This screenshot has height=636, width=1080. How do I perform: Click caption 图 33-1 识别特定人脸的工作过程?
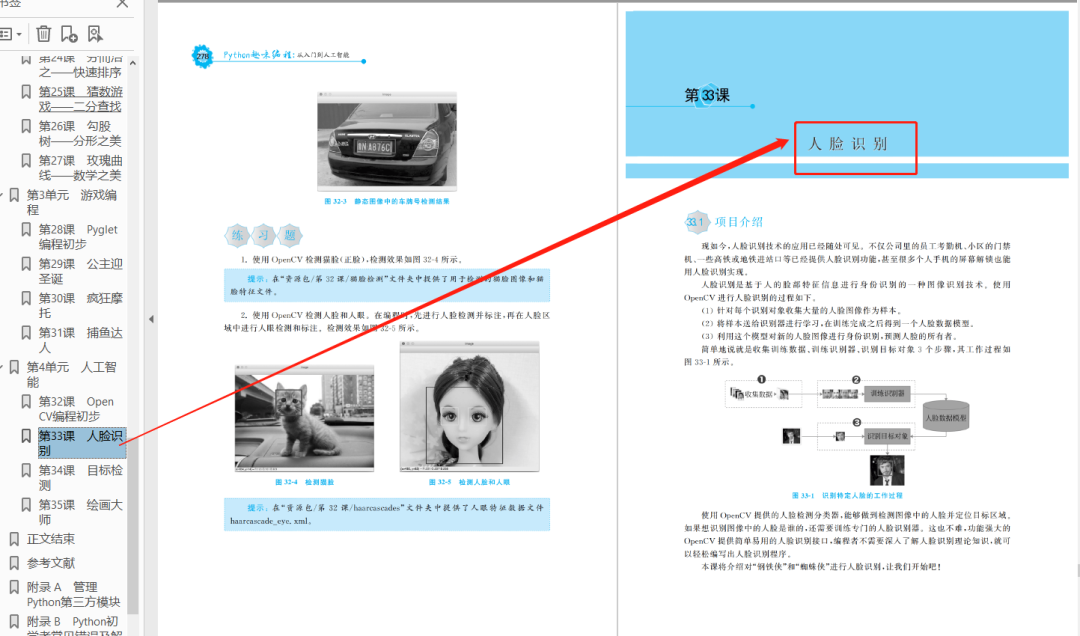847,495
